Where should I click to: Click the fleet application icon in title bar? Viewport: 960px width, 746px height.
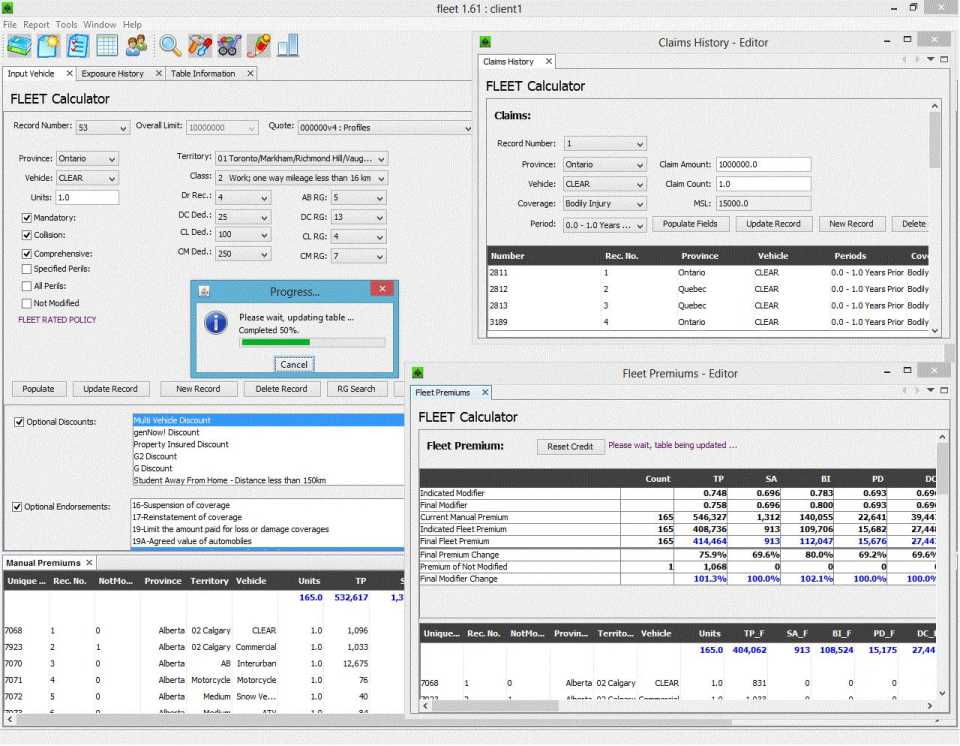click(x=7, y=8)
